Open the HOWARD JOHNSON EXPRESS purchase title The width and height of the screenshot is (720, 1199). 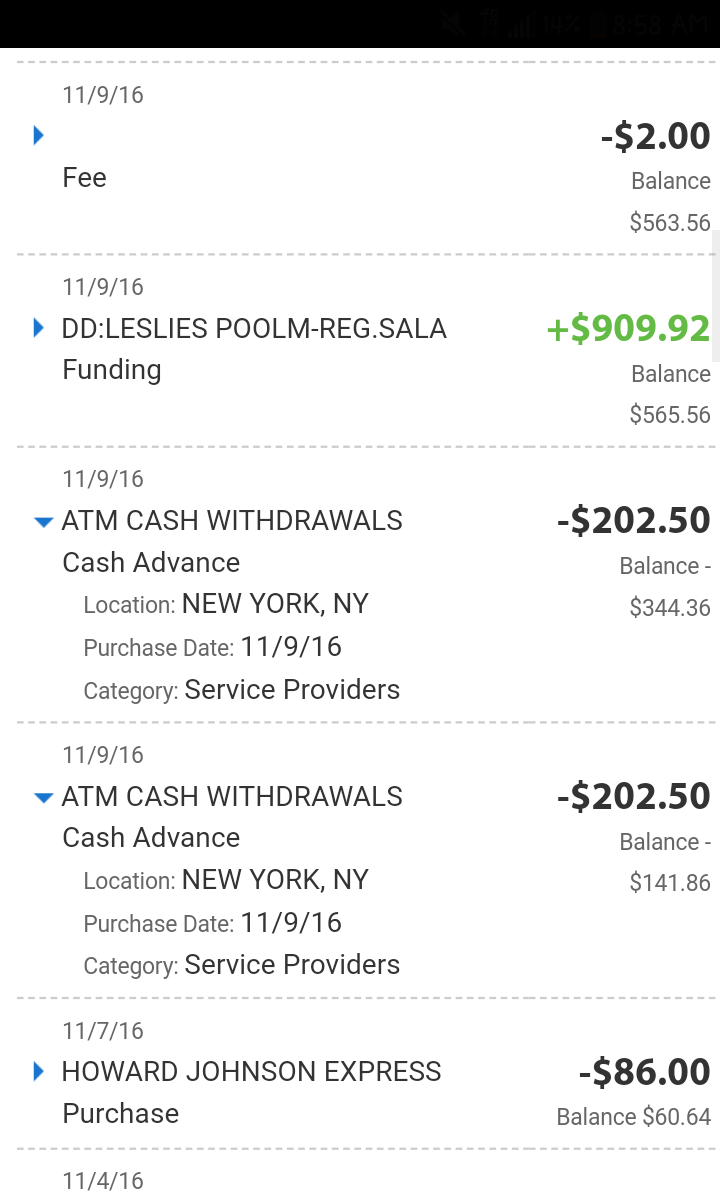pyautogui.click(x=251, y=1072)
